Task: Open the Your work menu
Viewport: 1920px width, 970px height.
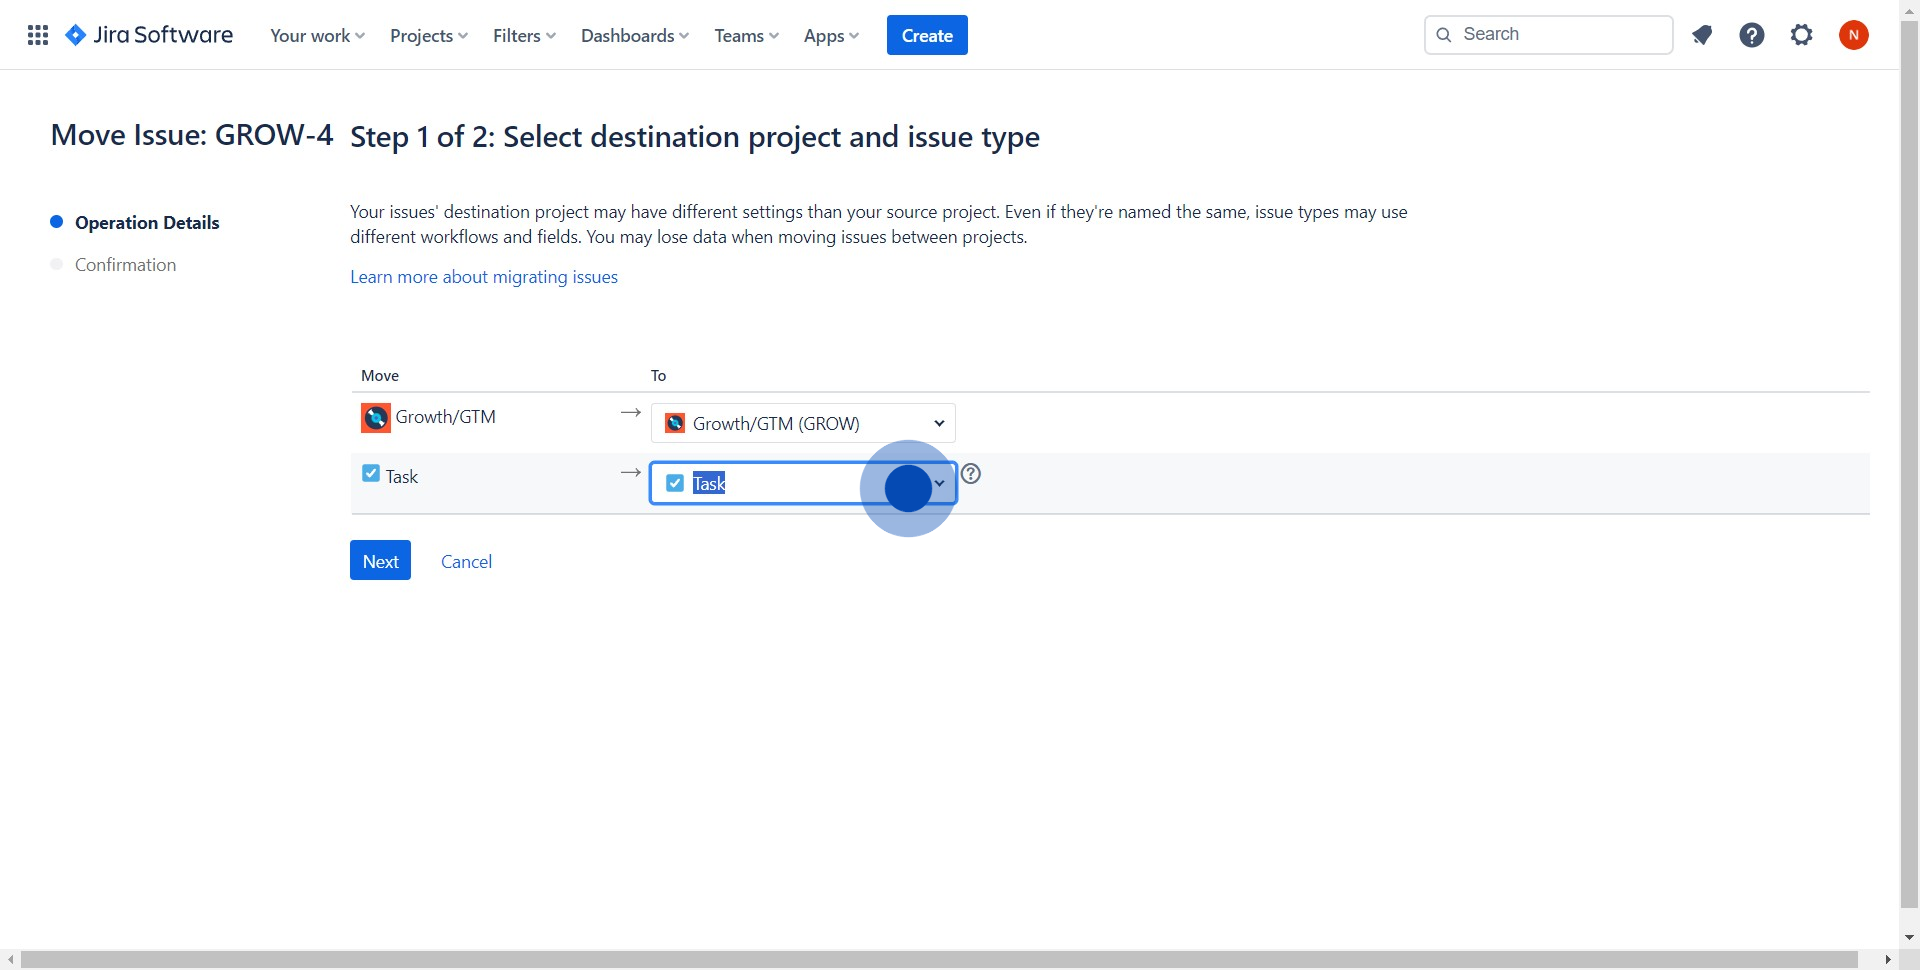Action: pyautogui.click(x=317, y=35)
